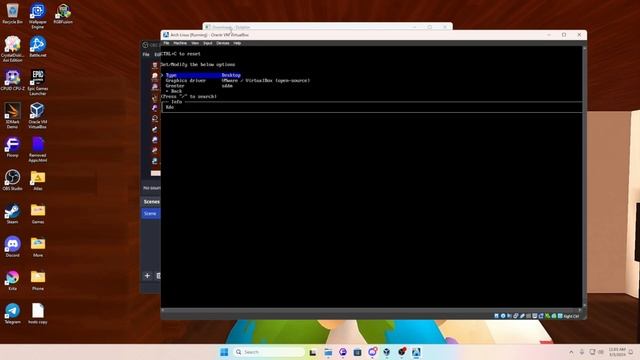The width and height of the screenshot is (640, 360).
Task: Open the Wallpaper Engine desktop shortcut
Action: click(38, 16)
